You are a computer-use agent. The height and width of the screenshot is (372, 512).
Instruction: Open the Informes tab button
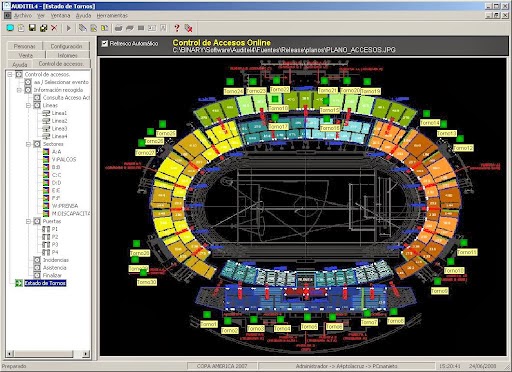(x=68, y=55)
